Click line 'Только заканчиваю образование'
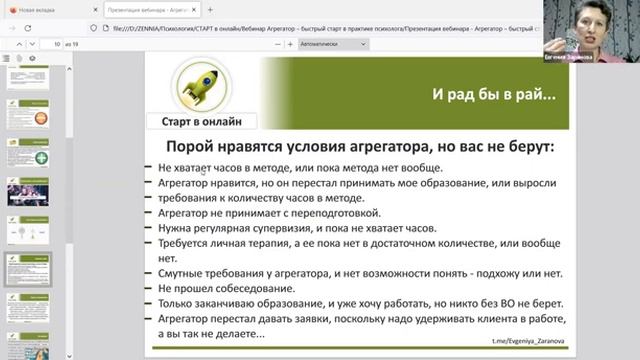This screenshot has width=640, height=360. point(360,304)
